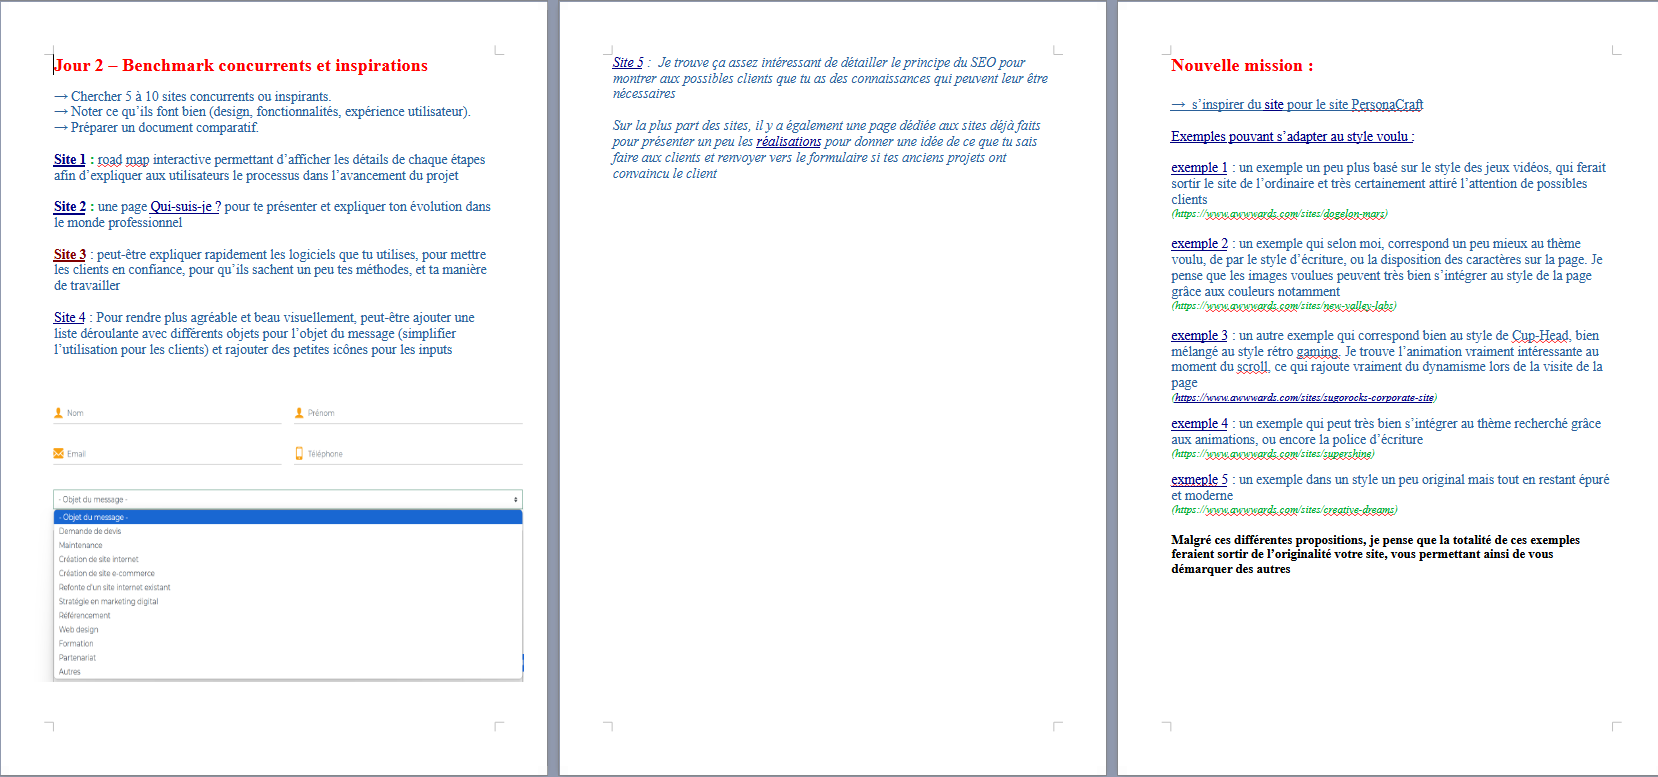Click the orange envelope Email icon
The width and height of the screenshot is (1658, 777).
click(x=58, y=453)
